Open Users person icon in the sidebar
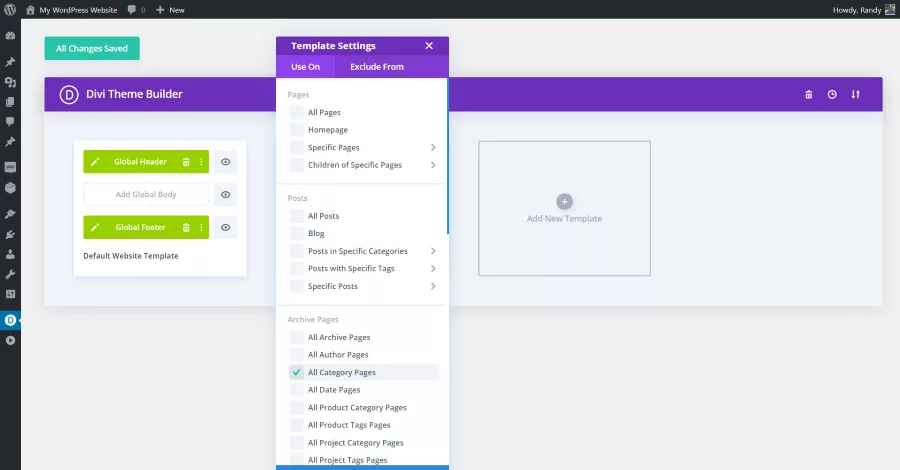Image resolution: width=900 pixels, height=470 pixels. click(x=10, y=254)
